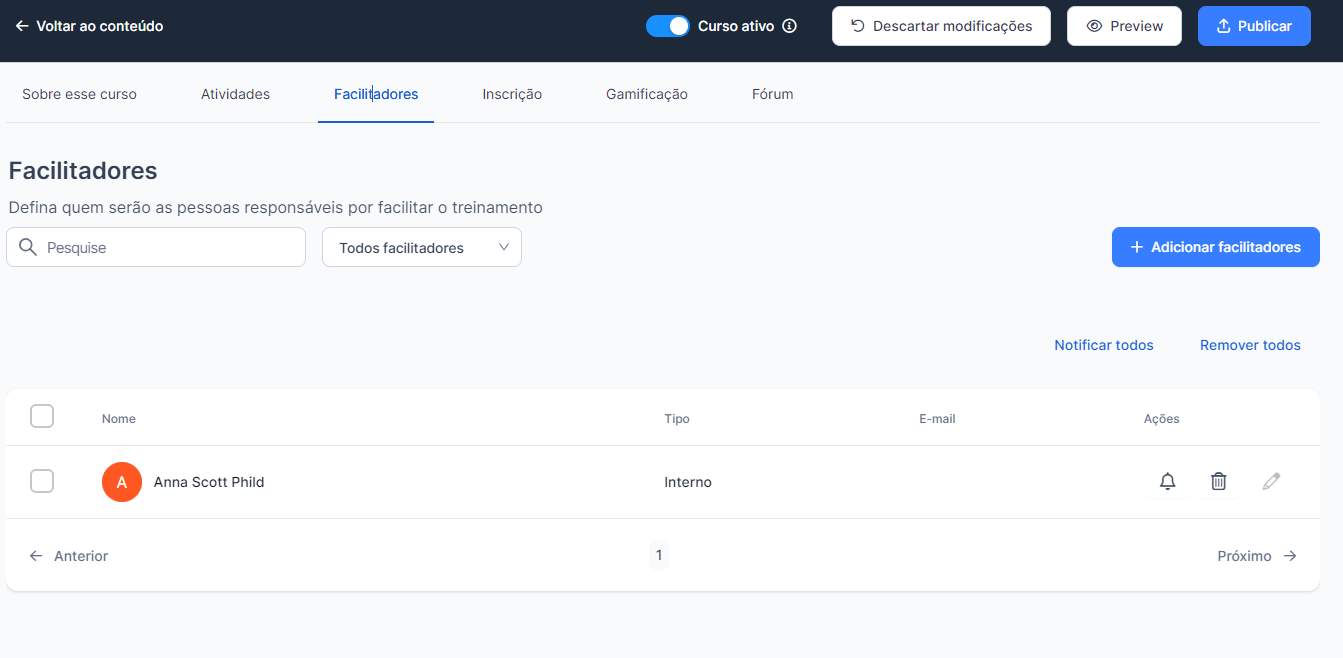Check the select-all checkbox in table header
The width and height of the screenshot is (1343, 658).
pos(42,416)
